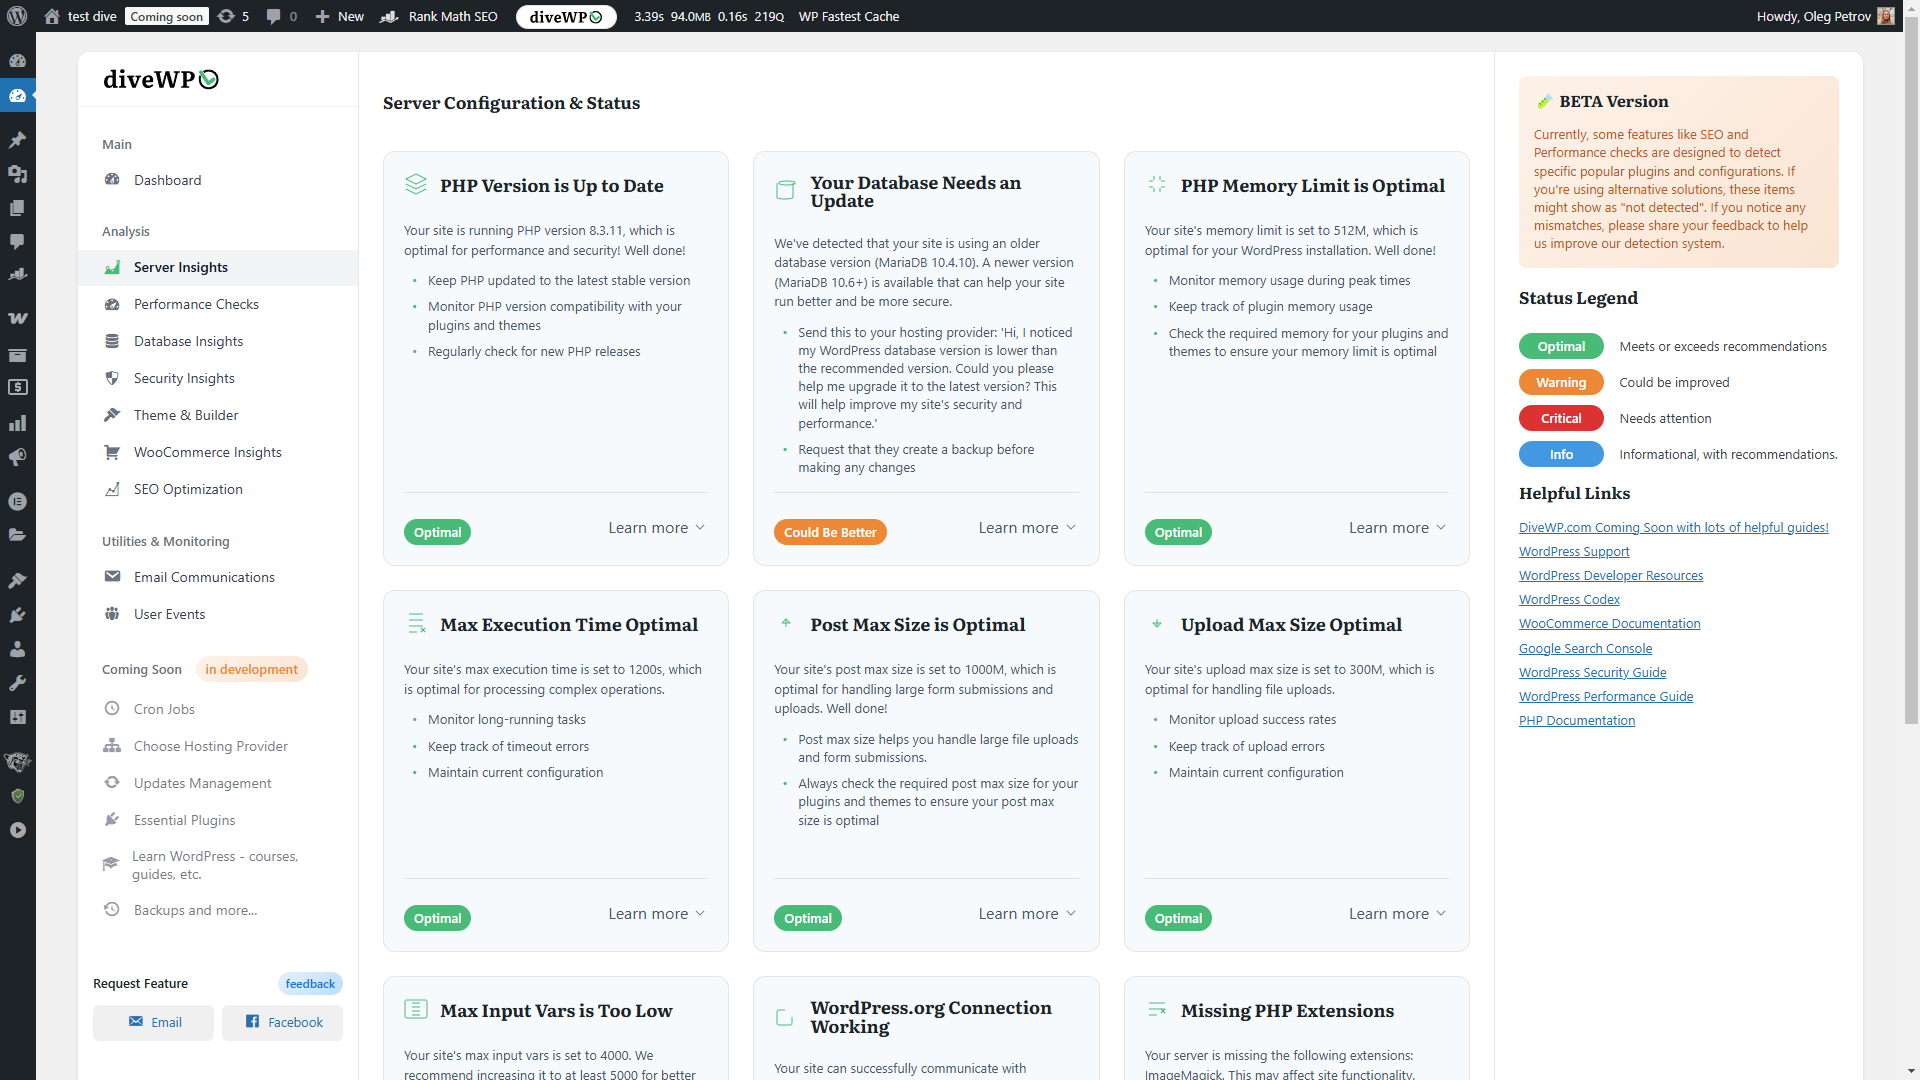Click the New item in admin bar
This screenshot has width=1920, height=1080.
(340, 16)
